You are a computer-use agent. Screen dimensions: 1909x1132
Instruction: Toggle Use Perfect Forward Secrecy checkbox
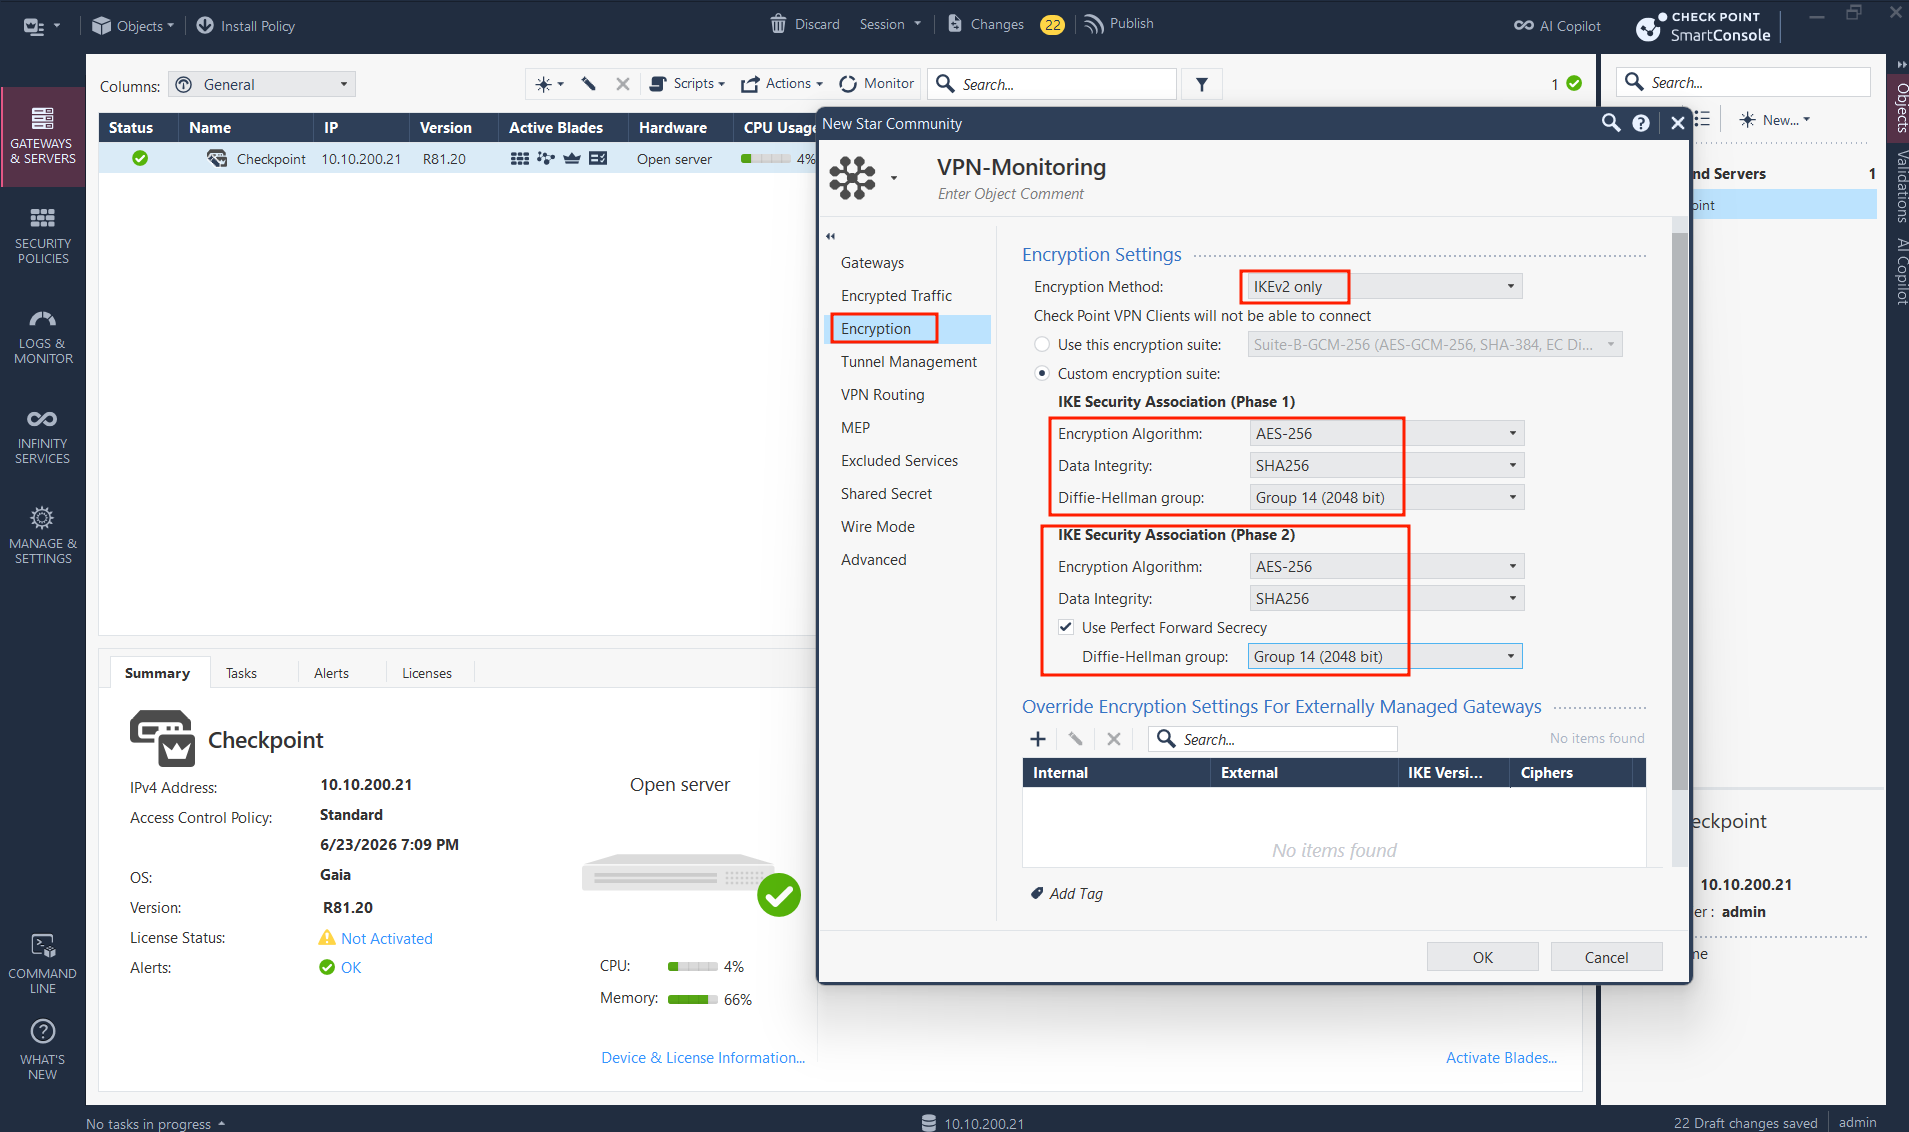click(x=1066, y=628)
